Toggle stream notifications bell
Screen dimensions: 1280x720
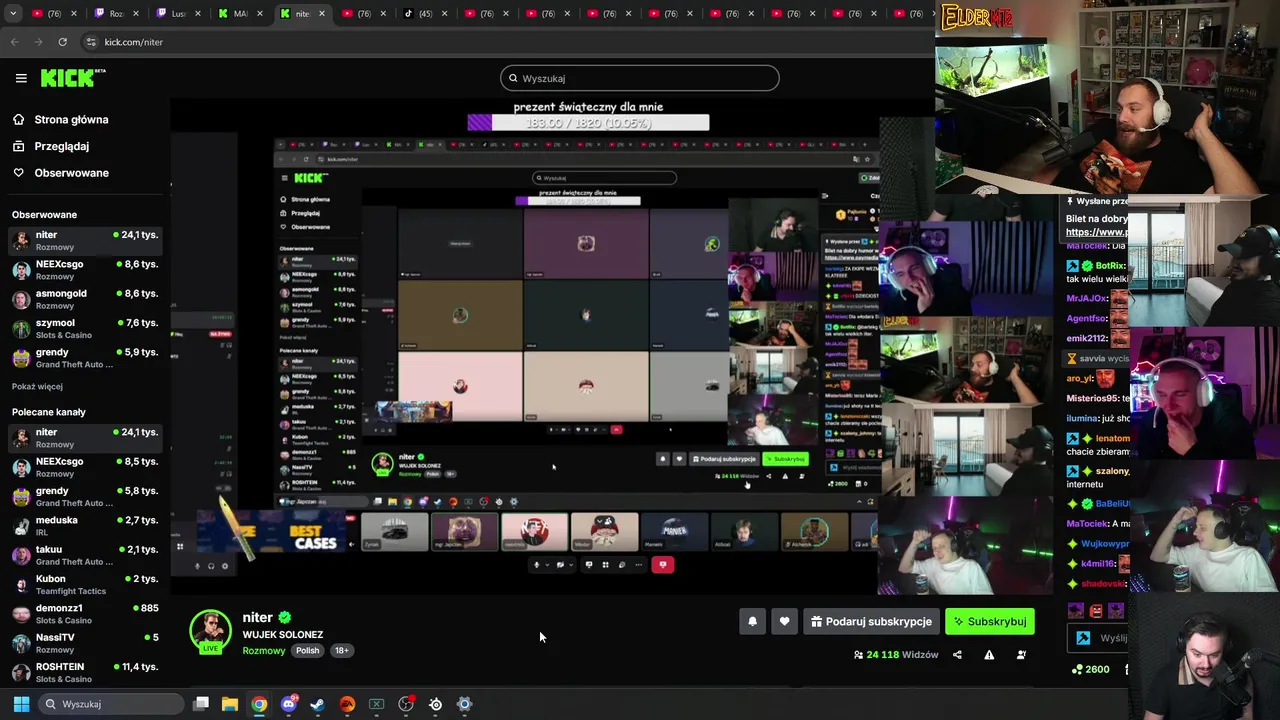click(753, 622)
